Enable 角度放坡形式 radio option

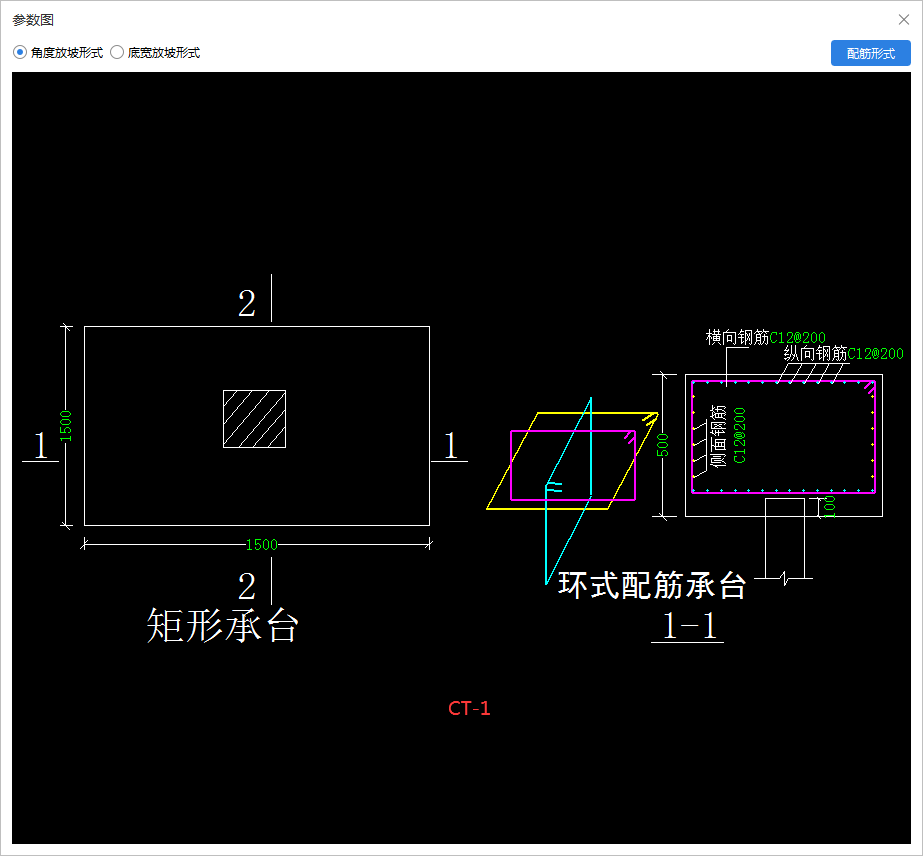[x=19, y=53]
